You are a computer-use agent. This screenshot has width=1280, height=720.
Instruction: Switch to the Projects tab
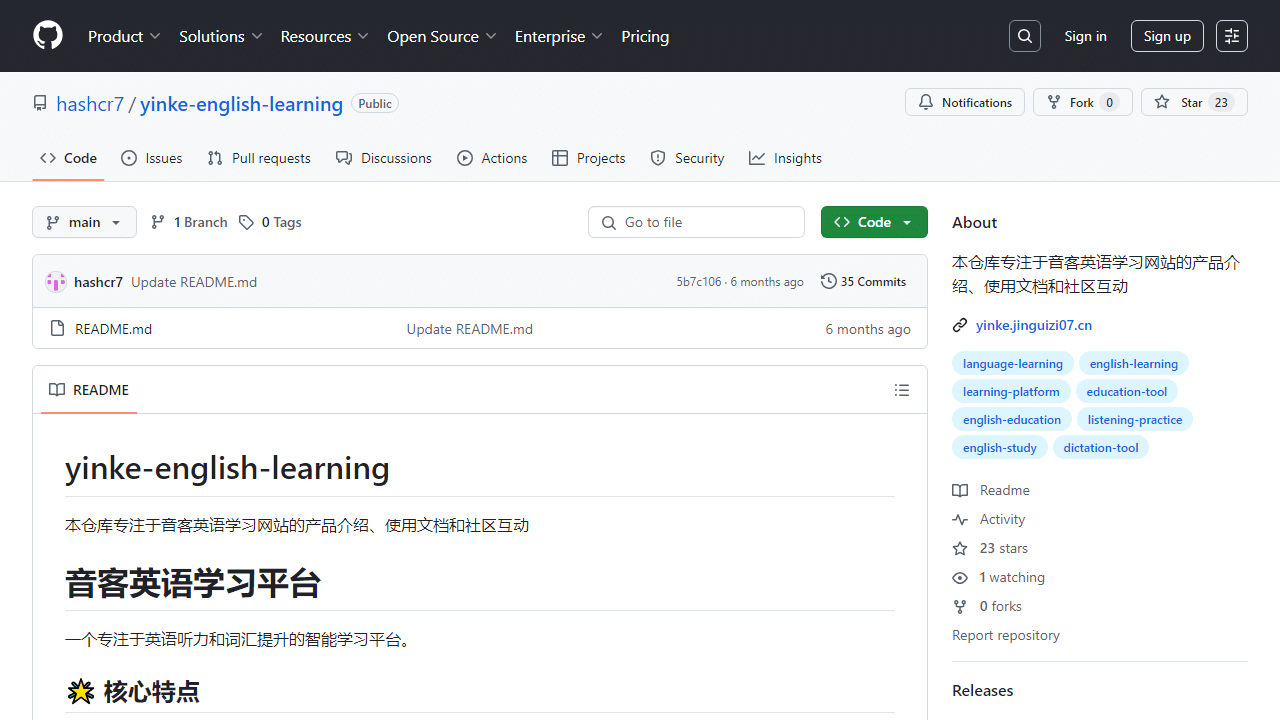click(589, 158)
